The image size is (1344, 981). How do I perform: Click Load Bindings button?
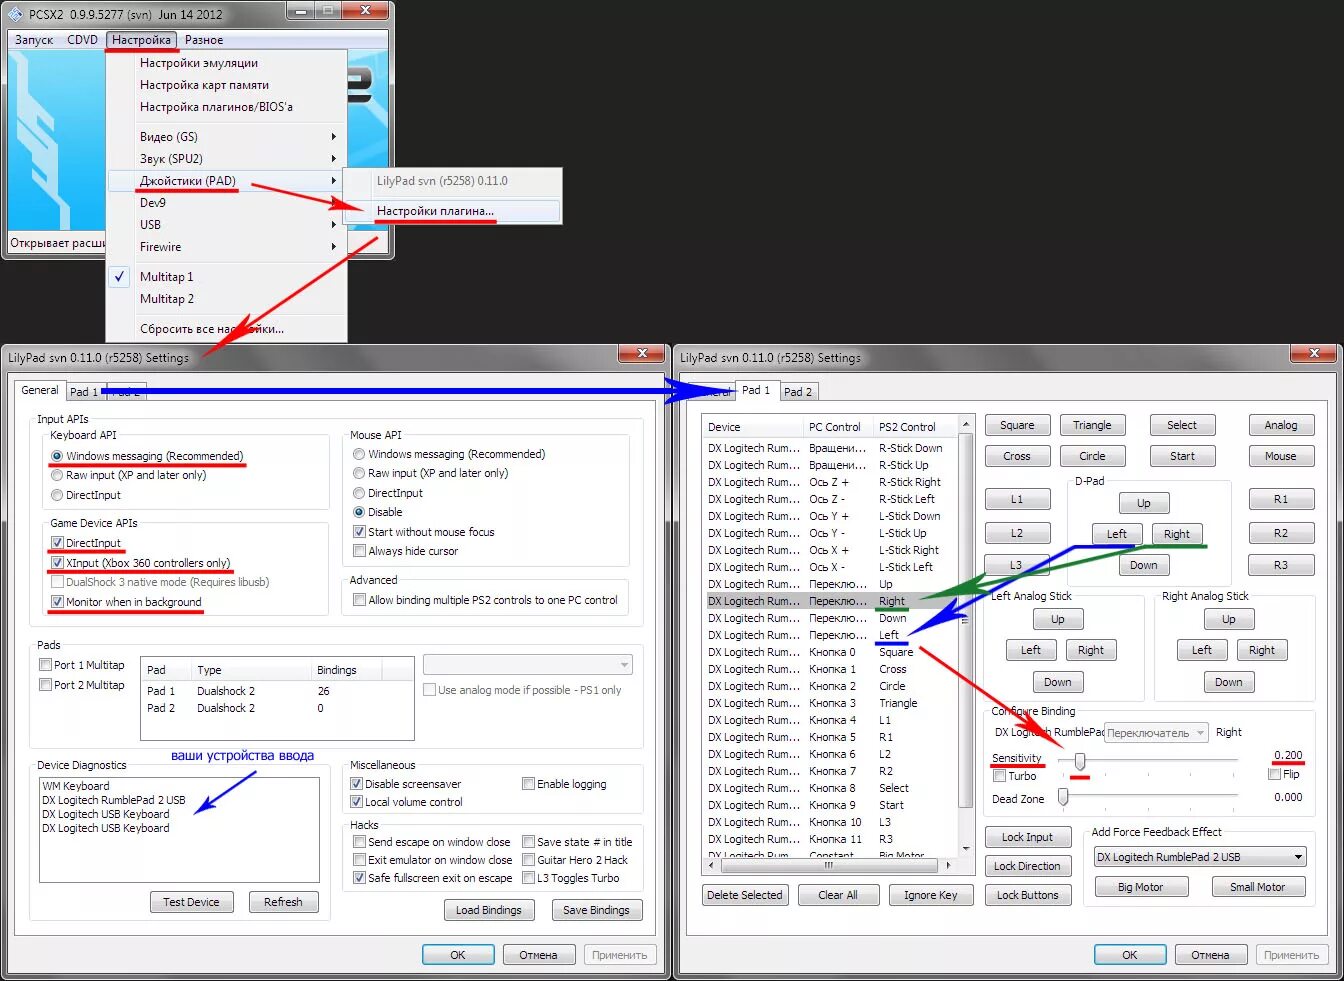pos(488,910)
